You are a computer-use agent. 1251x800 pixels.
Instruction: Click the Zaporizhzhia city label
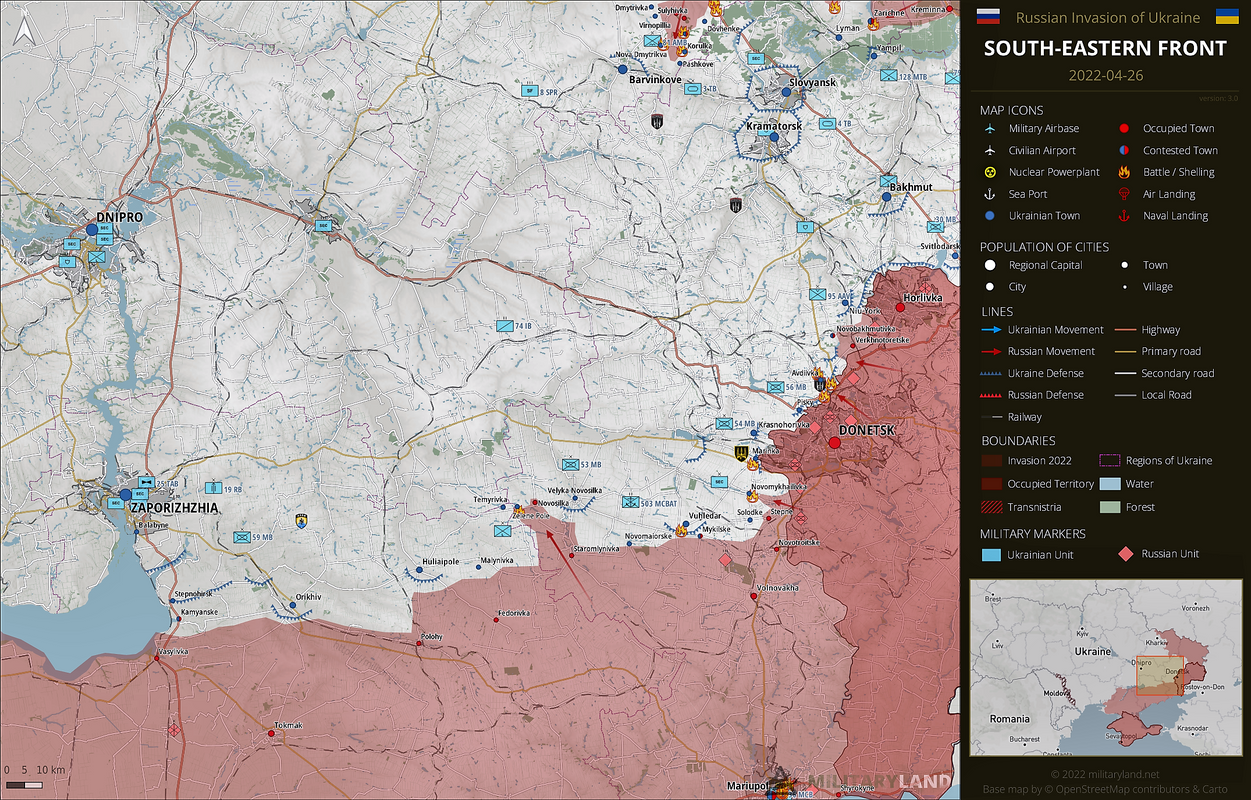174,508
